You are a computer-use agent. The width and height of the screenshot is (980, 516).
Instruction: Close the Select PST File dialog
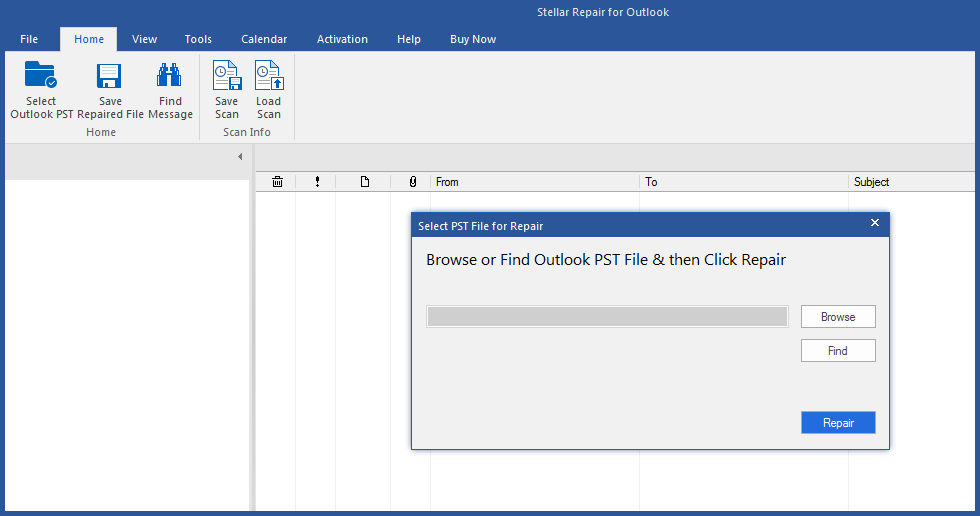pos(875,223)
